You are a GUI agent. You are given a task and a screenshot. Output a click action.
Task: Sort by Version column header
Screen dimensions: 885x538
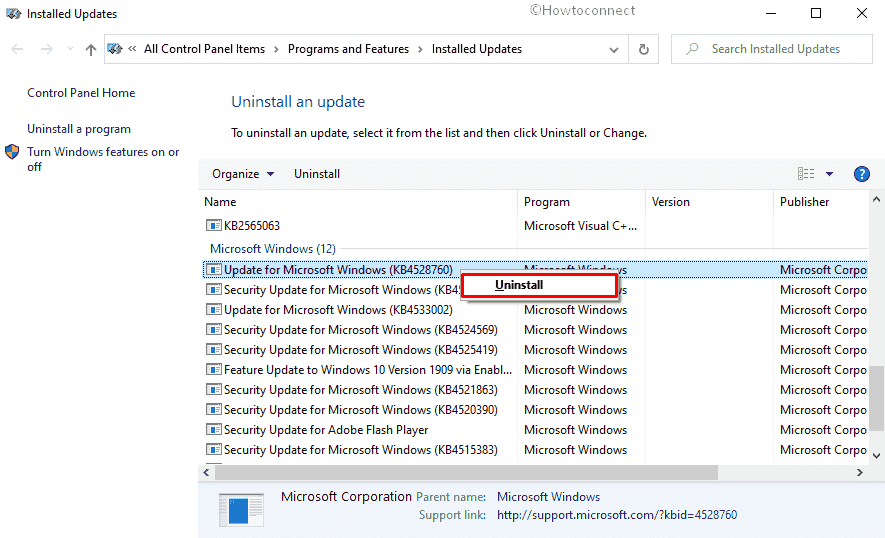(709, 202)
